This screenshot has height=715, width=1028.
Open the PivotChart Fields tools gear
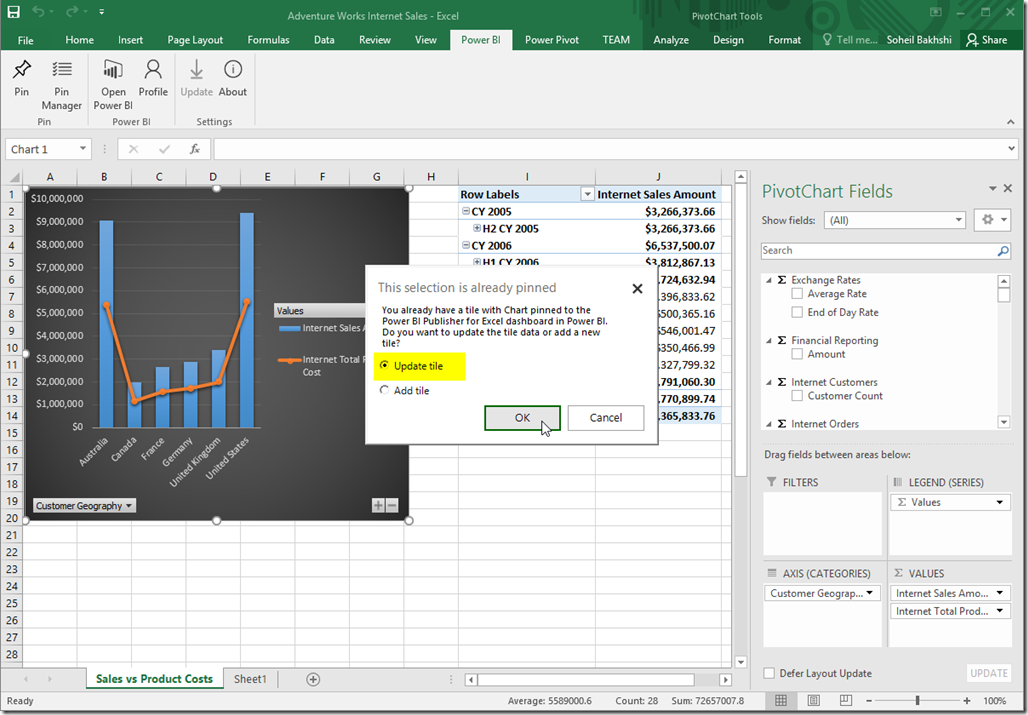pyautogui.click(x=992, y=220)
